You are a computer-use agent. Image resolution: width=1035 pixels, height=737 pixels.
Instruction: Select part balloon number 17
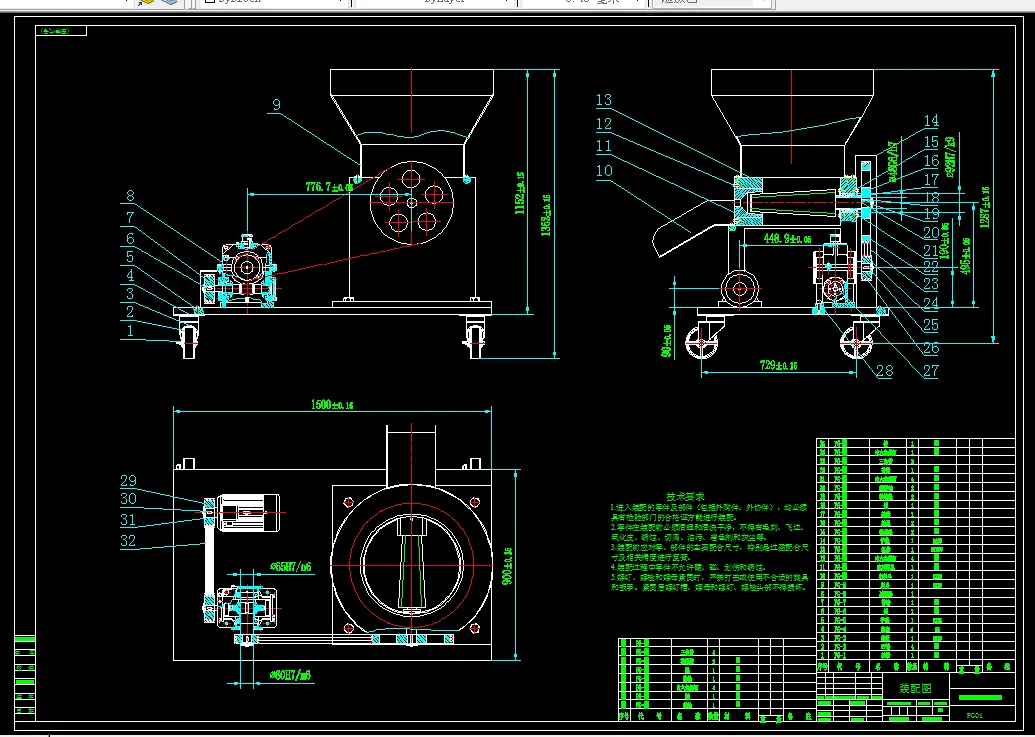point(931,179)
